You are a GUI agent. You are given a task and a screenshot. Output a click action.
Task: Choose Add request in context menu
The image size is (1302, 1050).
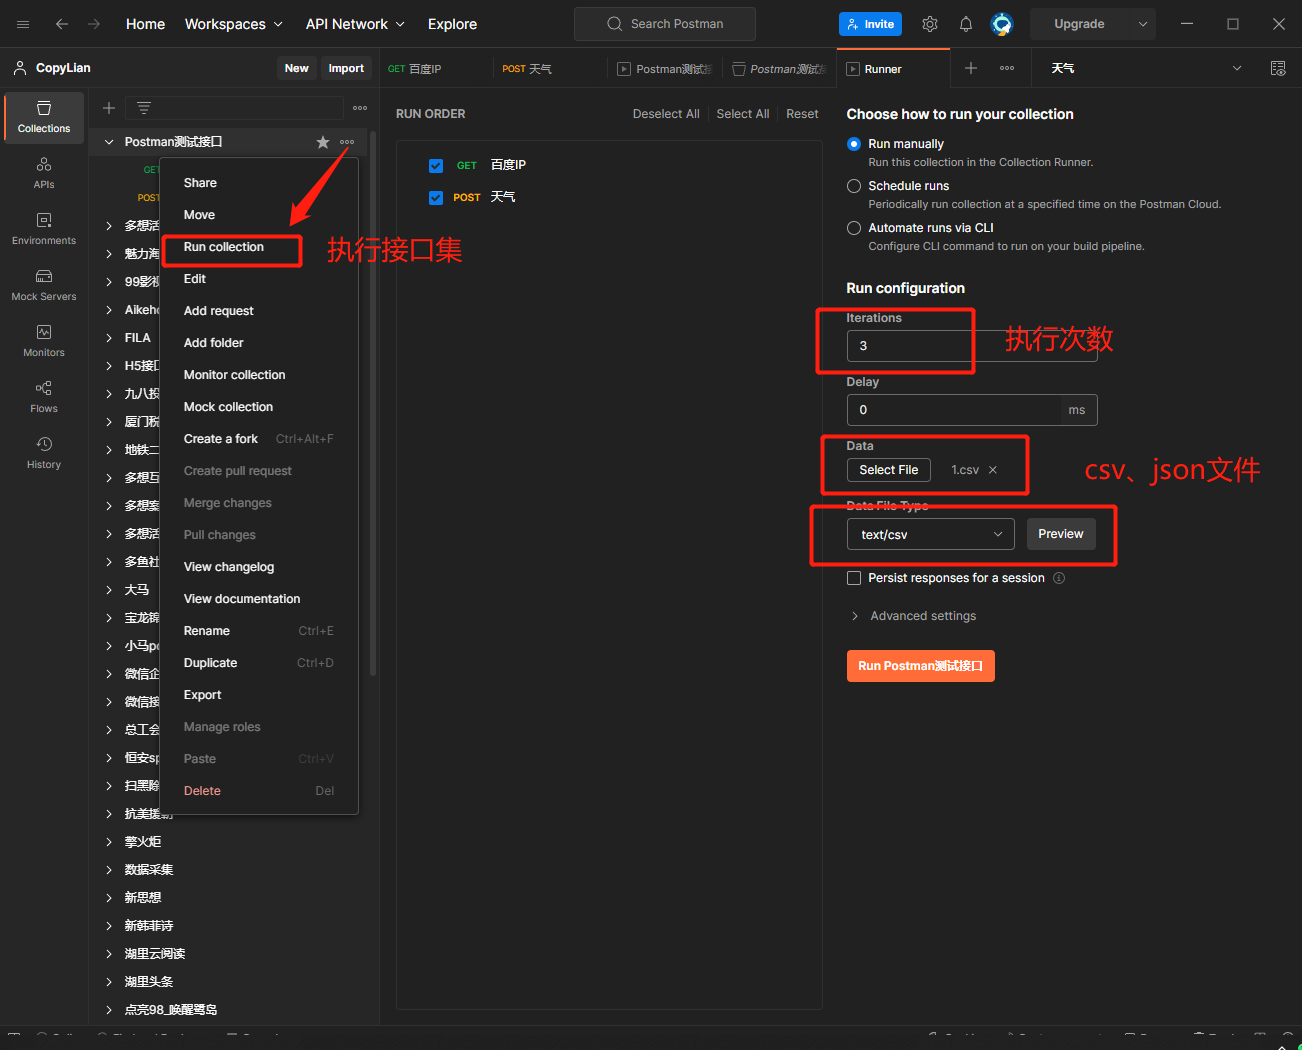[259, 311]
